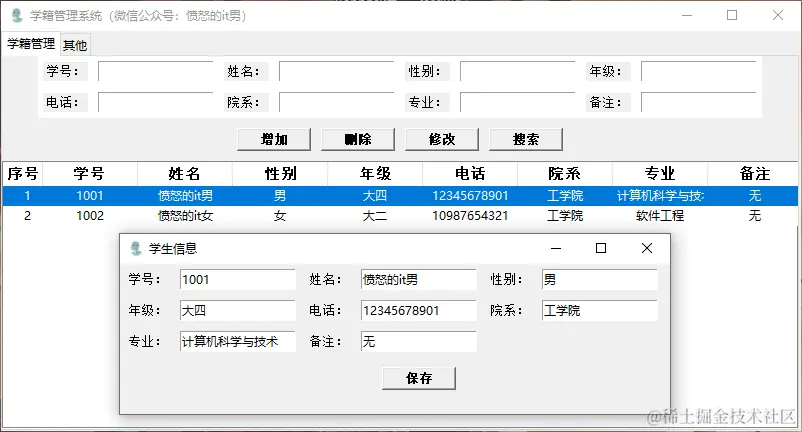Click the 学生信息 dialog's title bar icon
The height and width of the screenshot is (432, 802).
click(136, 248)
